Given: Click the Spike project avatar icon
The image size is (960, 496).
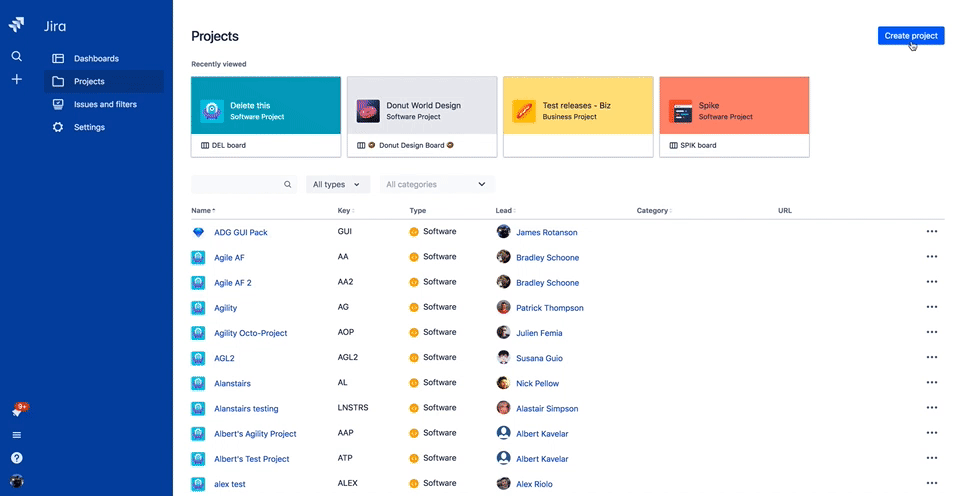Looking at the screenshot, I should click(680, 111).
